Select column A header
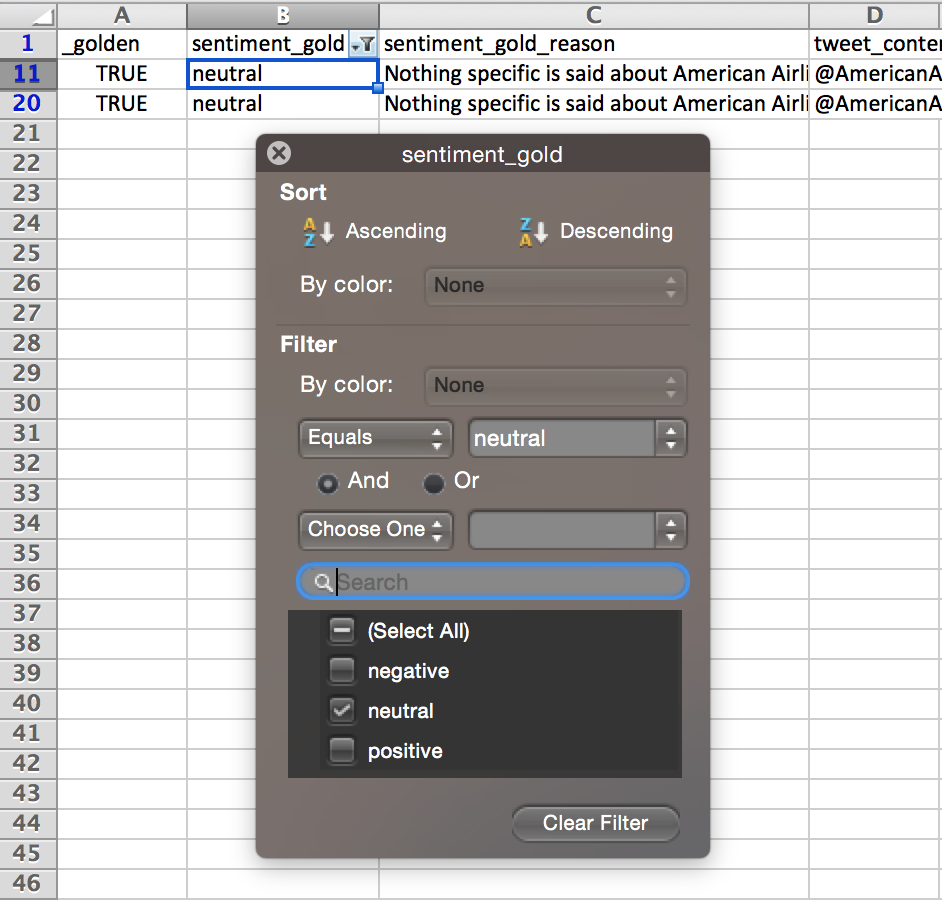942x900 pixels. click(122, 15)
